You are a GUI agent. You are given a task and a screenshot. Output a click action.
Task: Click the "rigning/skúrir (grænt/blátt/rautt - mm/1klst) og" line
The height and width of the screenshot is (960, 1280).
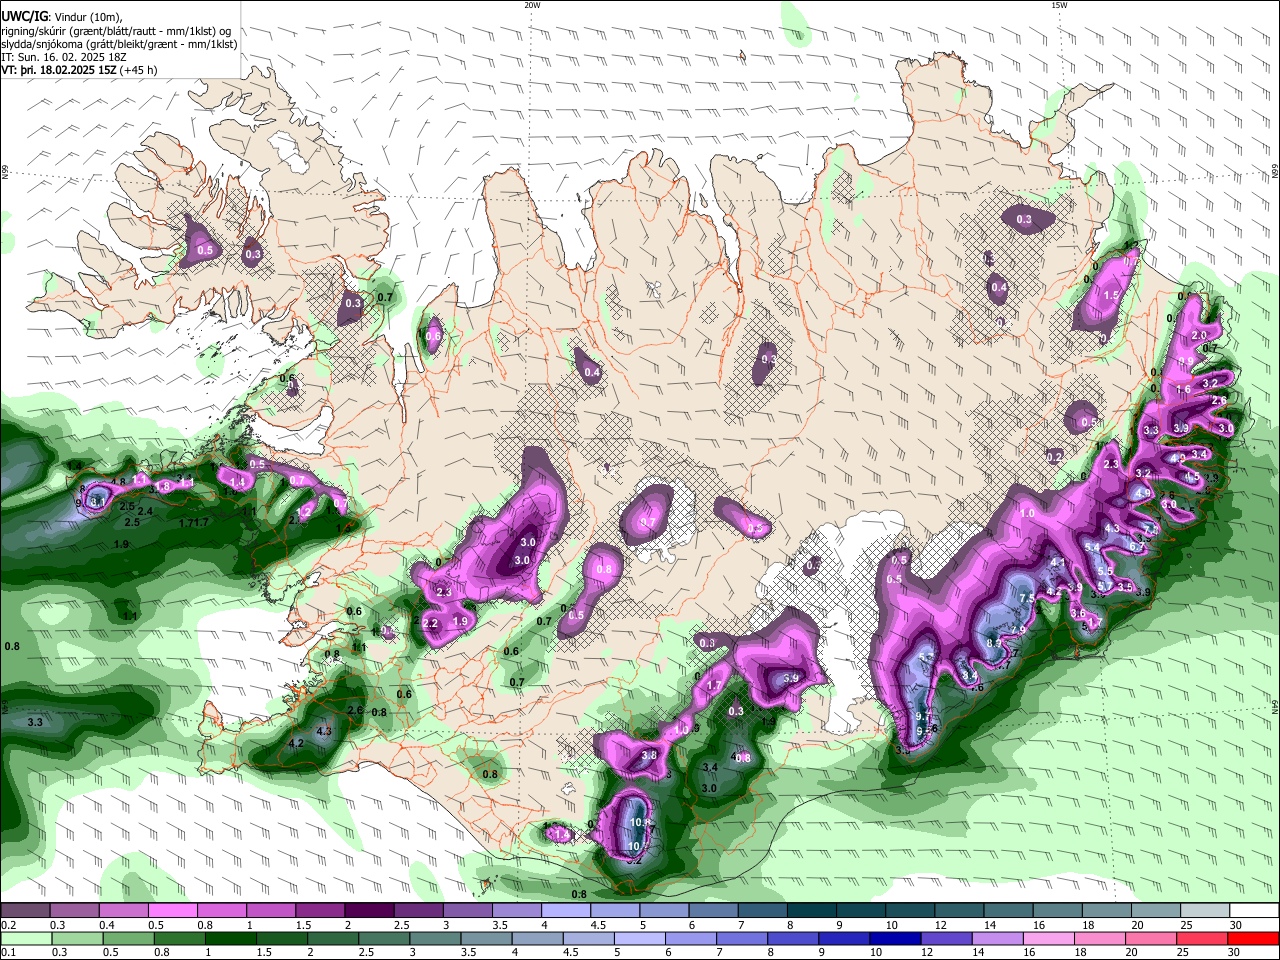(116, 30)
